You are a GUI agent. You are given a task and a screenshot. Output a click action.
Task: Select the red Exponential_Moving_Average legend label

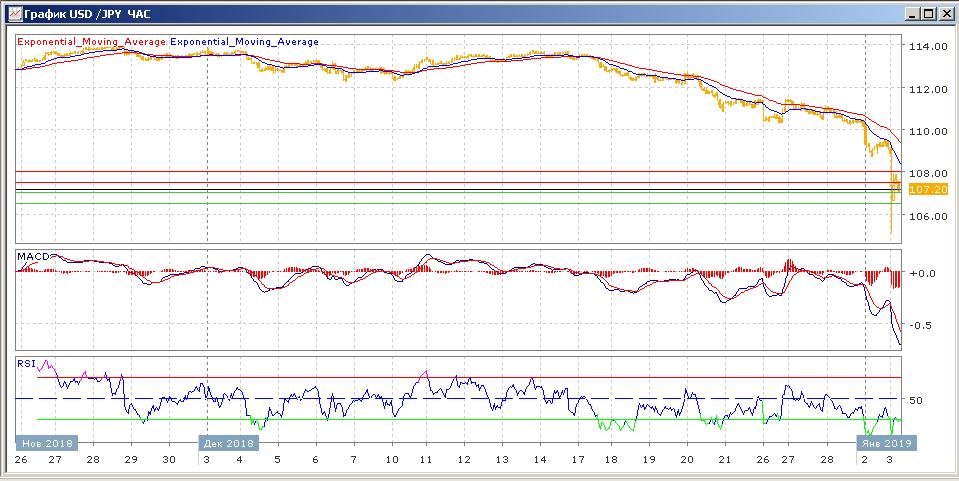(x=91, y=42)
